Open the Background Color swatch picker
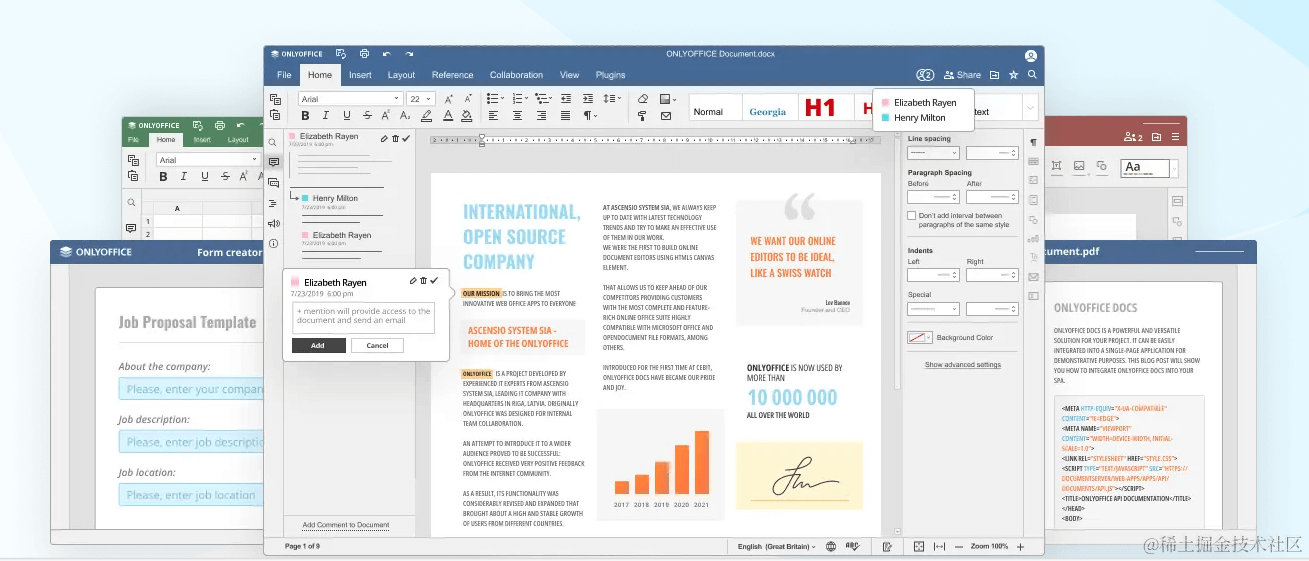1309x561 pixels. pos(919,338)
